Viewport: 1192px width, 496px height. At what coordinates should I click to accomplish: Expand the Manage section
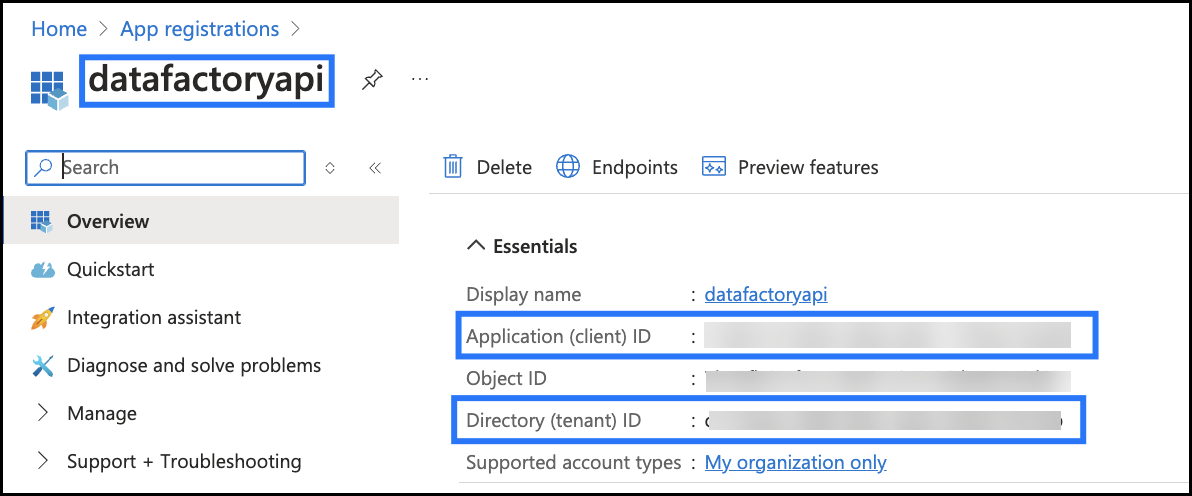tap(42, 413)
